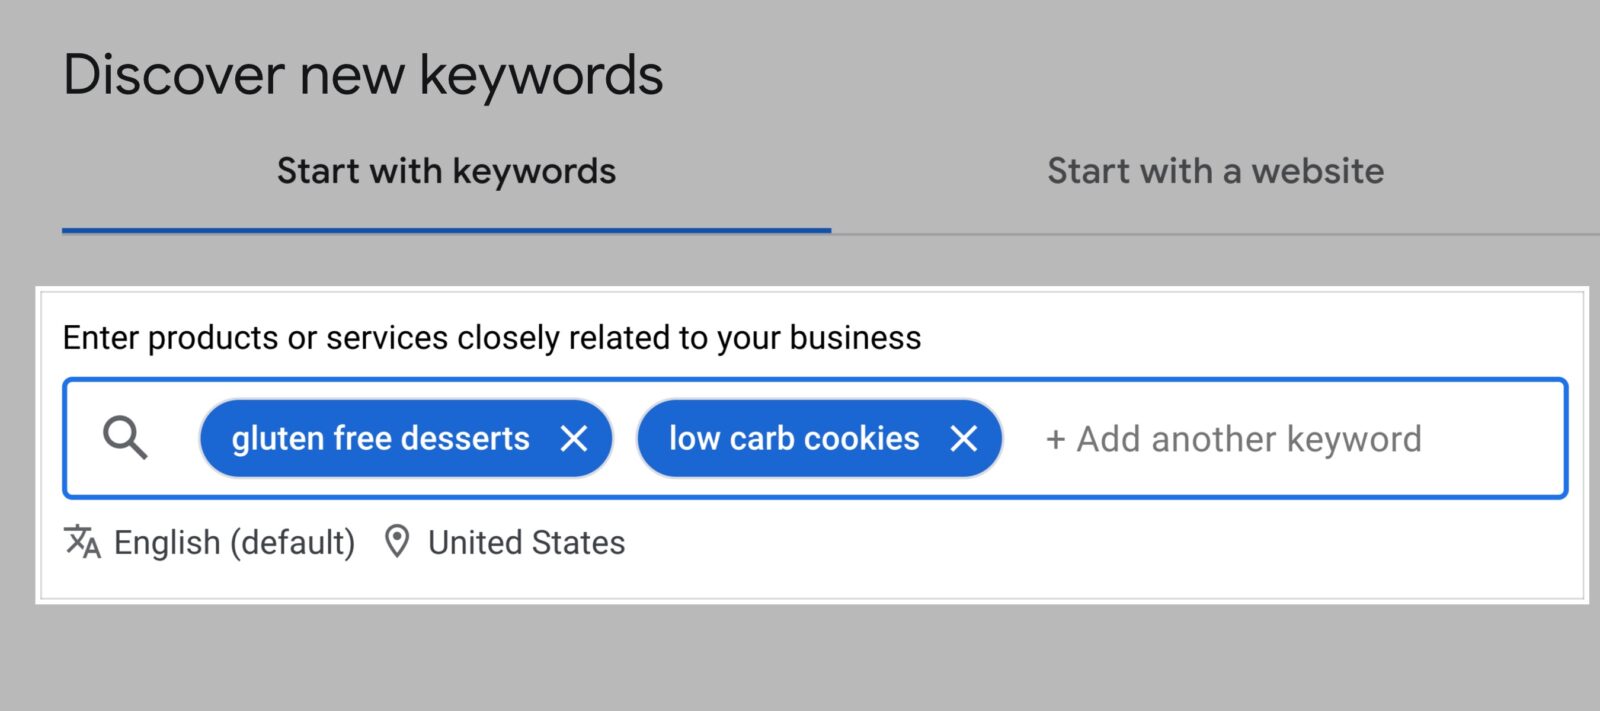The width and height of the screenshot is (1600, 711).
Task: Open the English (default) language setting
Action: [x=234, y=542]
